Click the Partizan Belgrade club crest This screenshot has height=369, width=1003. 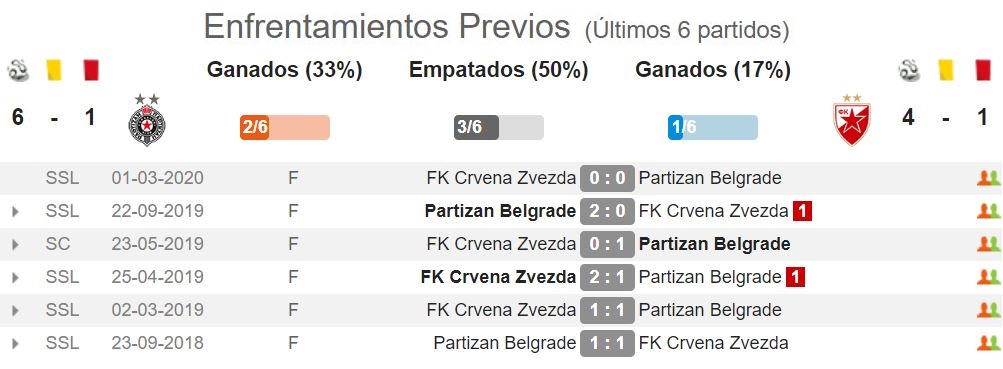point(146,120)
